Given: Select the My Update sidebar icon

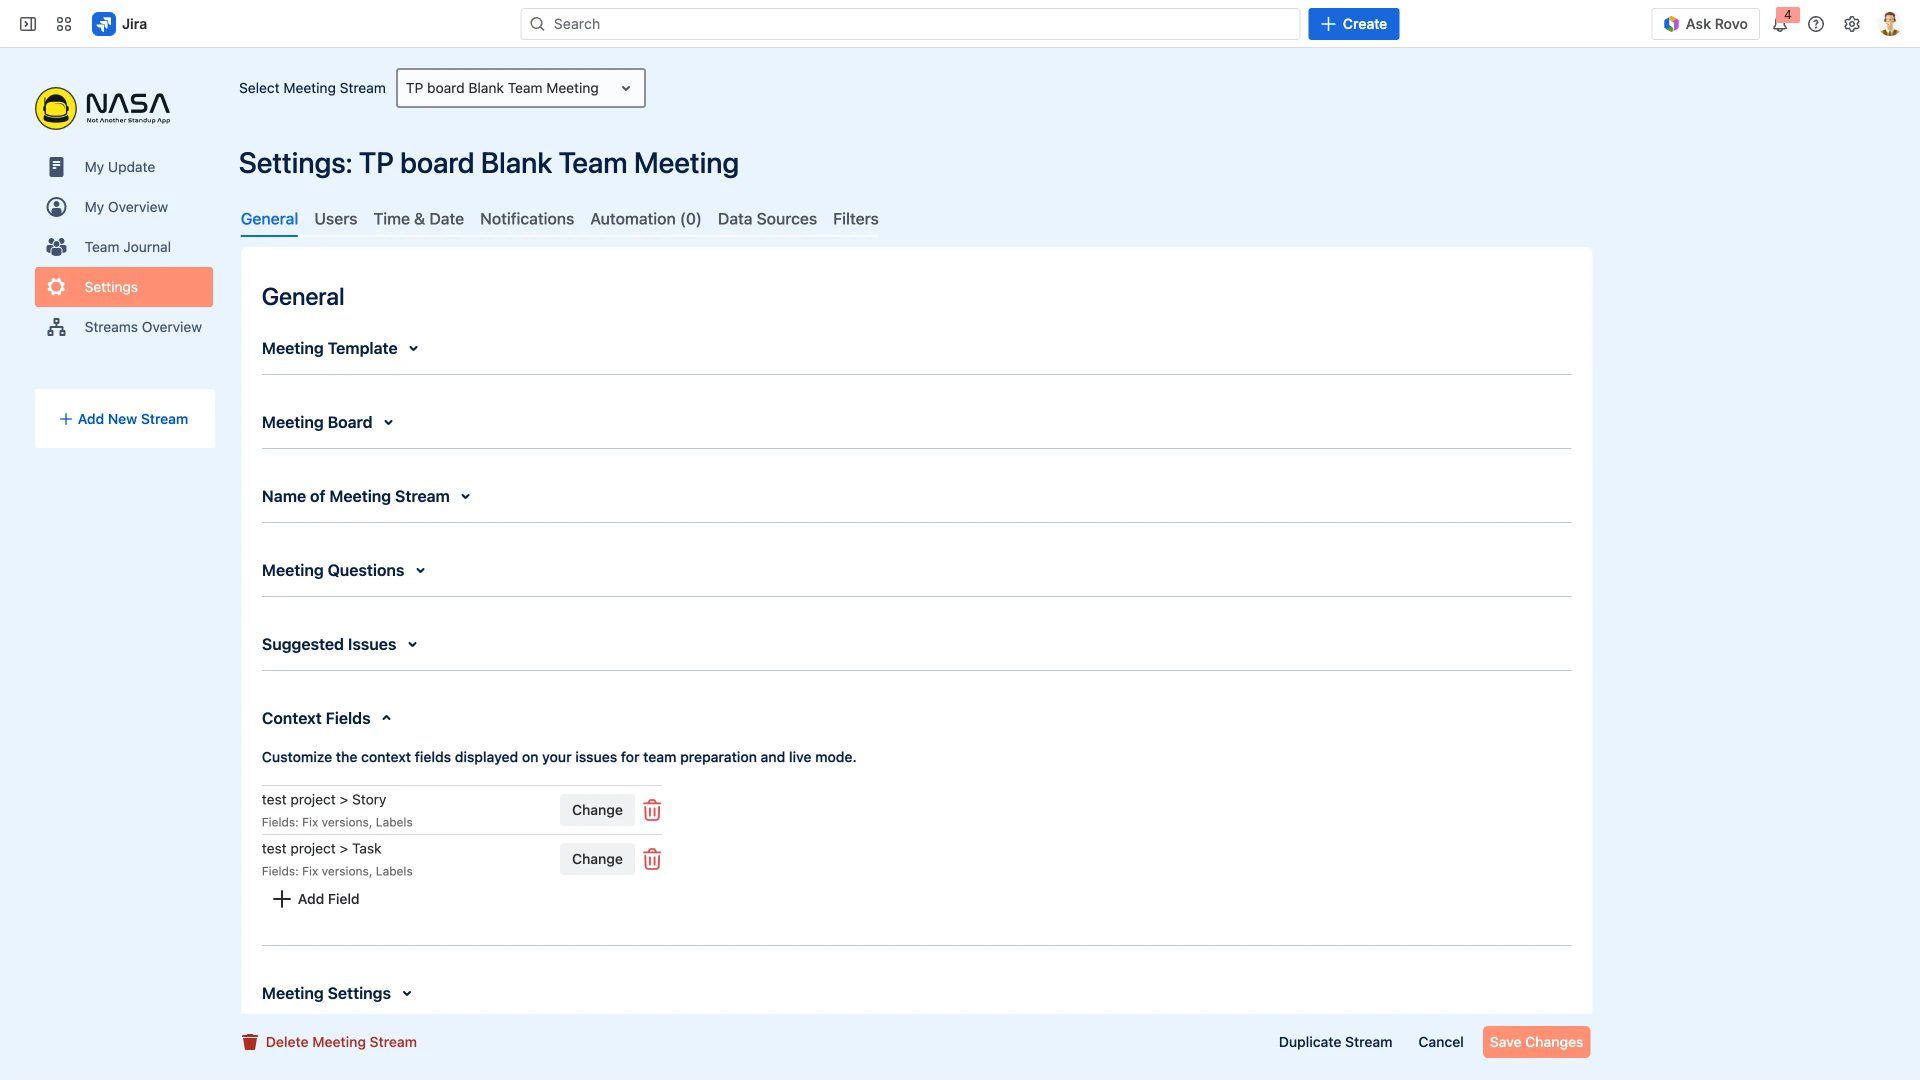Looking at the screenshot, I should click(x=56, y=167).
